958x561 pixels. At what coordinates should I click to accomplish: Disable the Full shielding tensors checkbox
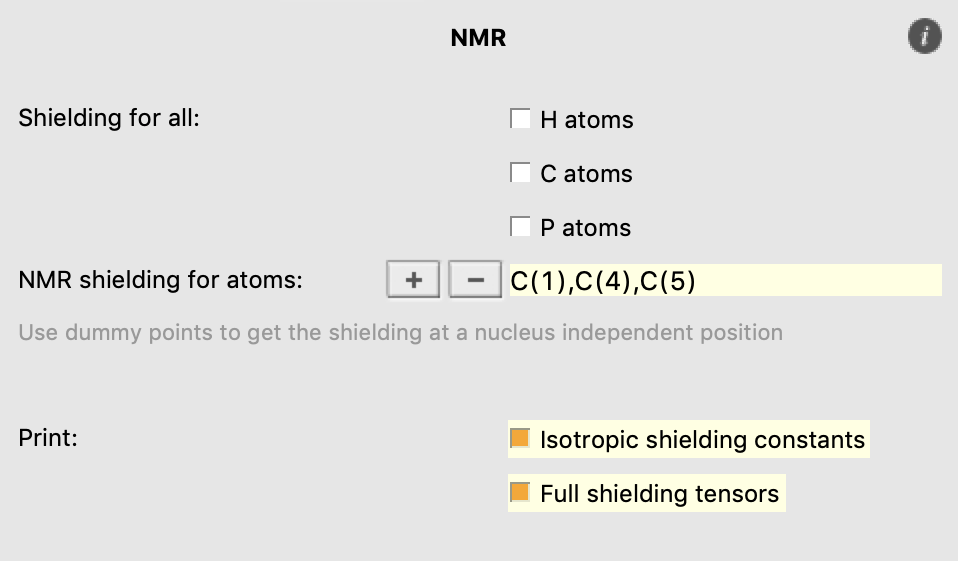(520, 493)
